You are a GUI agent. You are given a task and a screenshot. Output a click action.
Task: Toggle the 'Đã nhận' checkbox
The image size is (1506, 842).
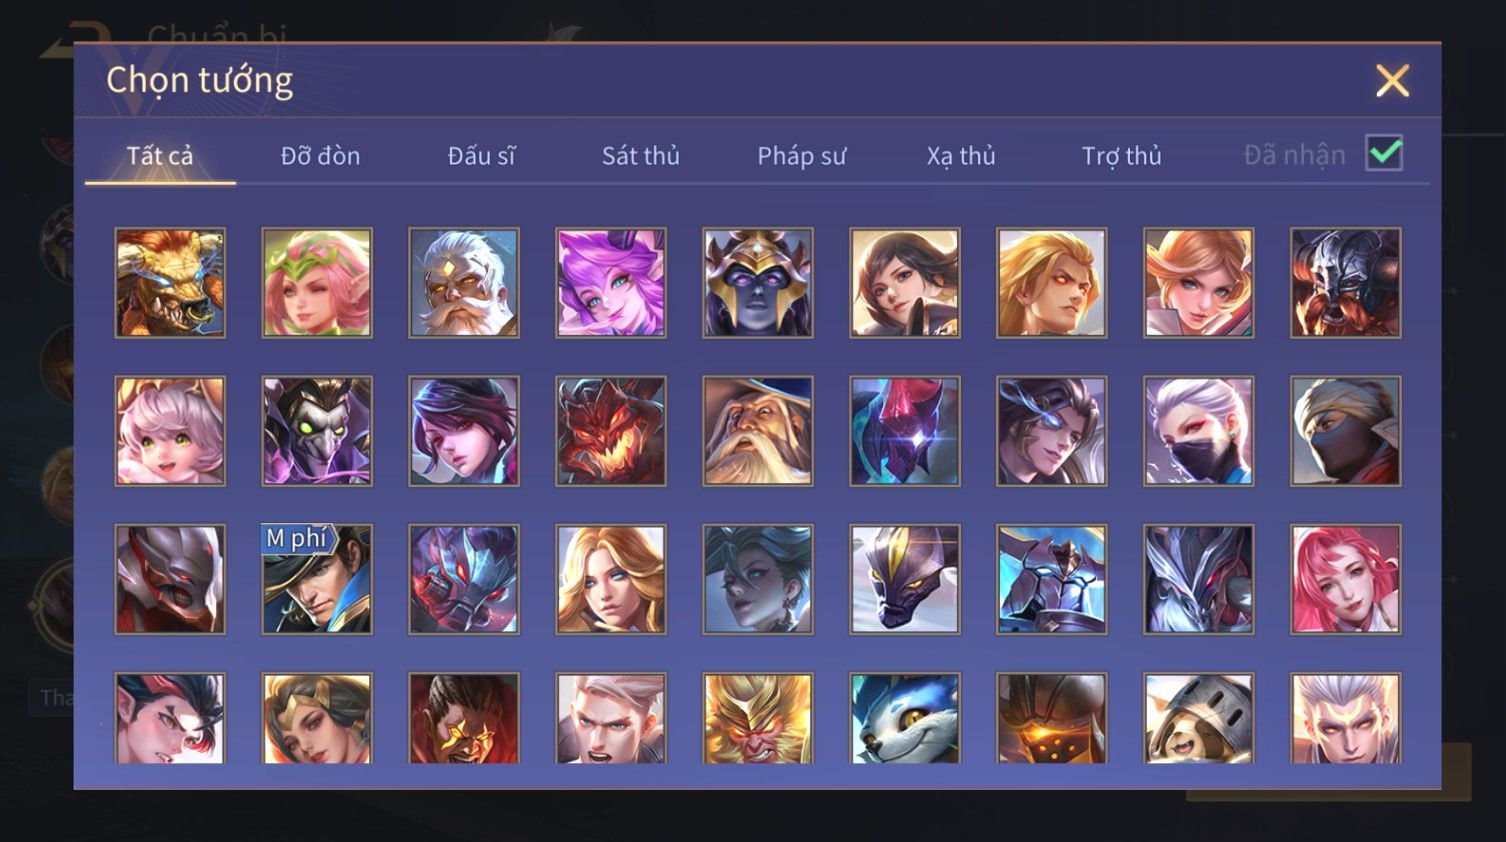click(1384, 154)
